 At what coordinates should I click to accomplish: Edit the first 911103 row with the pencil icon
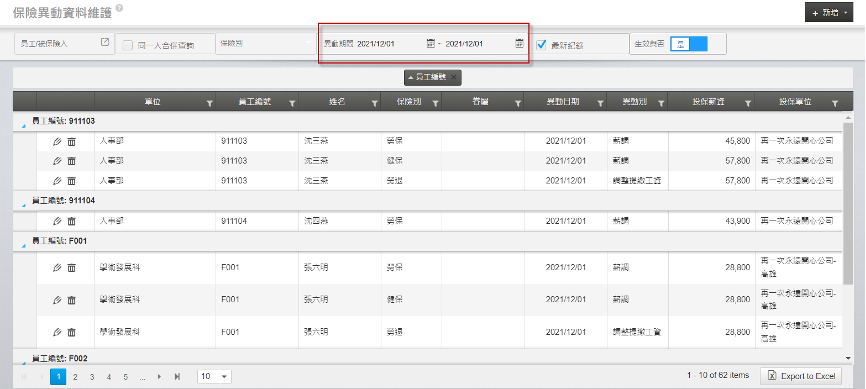coord(57,142)
